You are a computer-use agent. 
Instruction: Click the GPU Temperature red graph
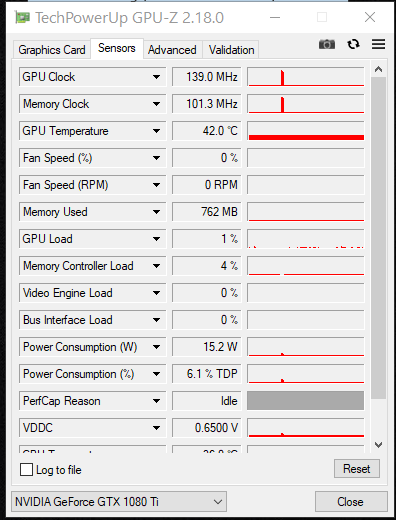point(306,131)
